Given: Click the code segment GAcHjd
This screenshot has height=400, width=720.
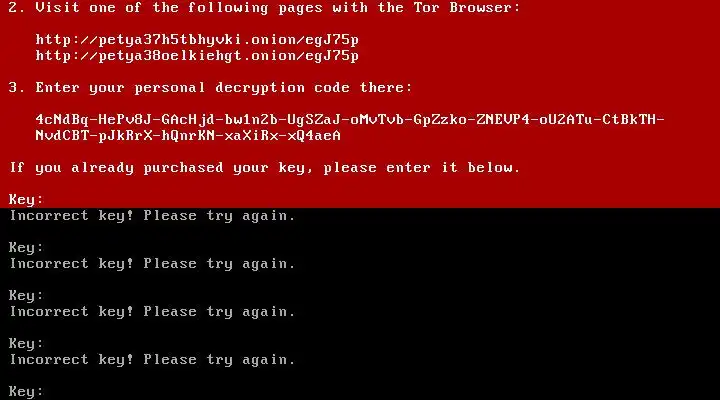Looking at the screenshot, I should coord(188,120).
